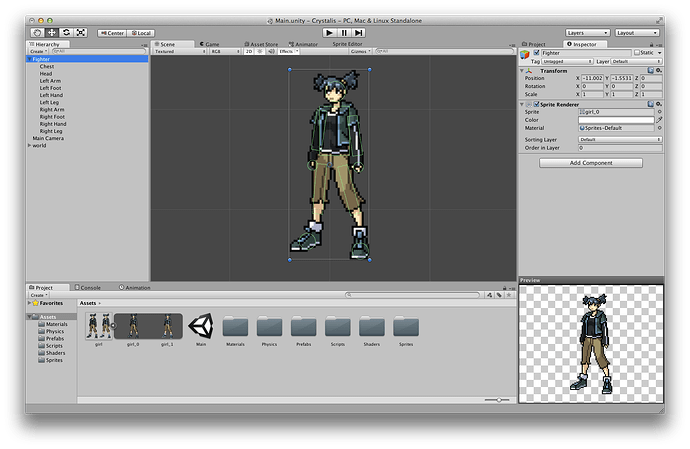This screenshot has height=449, width=690.
Task: Switch to the Console tab
Action: pos(89,287)
